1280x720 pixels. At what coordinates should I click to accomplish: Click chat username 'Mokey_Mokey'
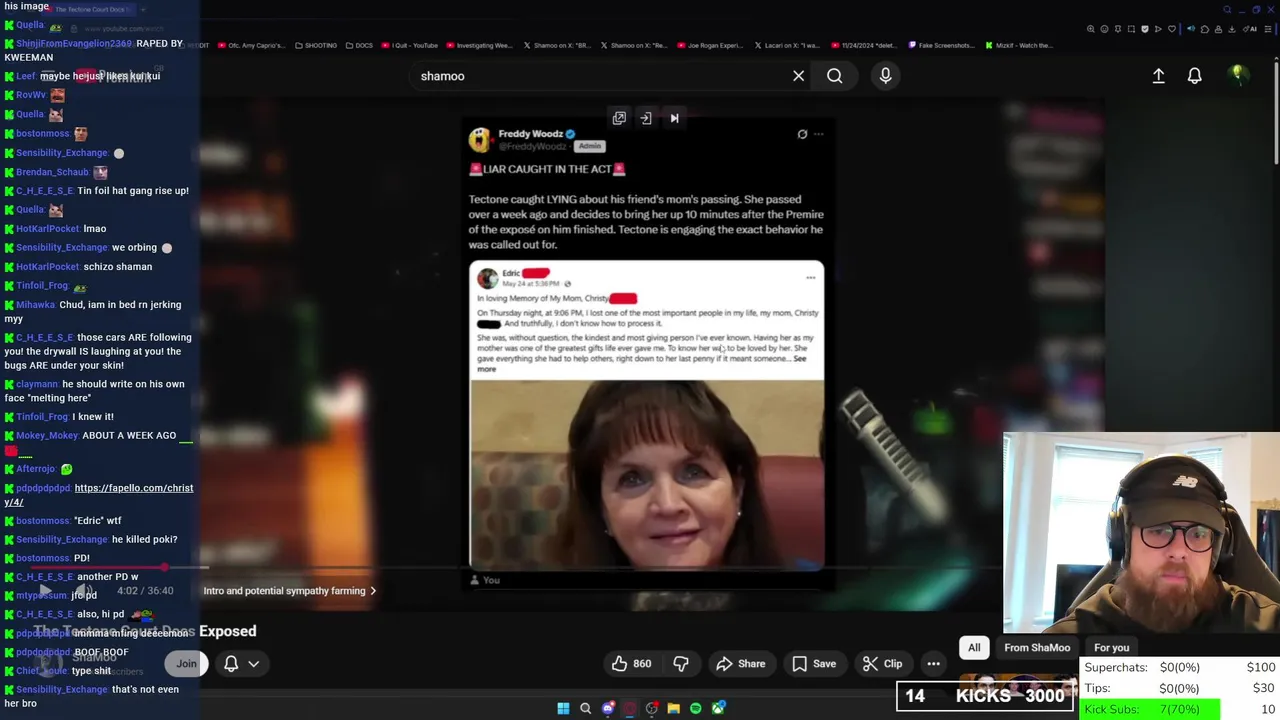[x=46, y=436]
